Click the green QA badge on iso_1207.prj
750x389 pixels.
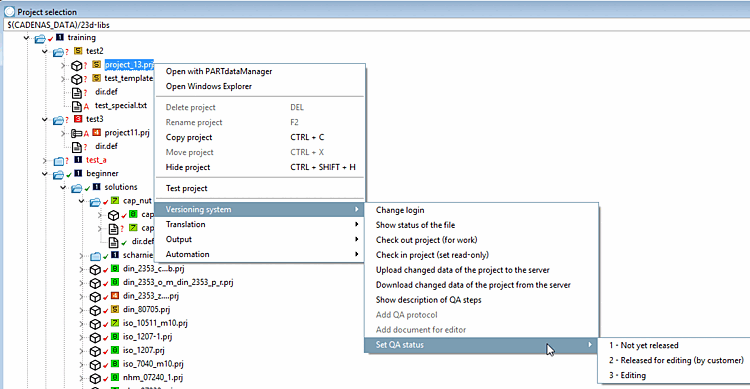115,350
